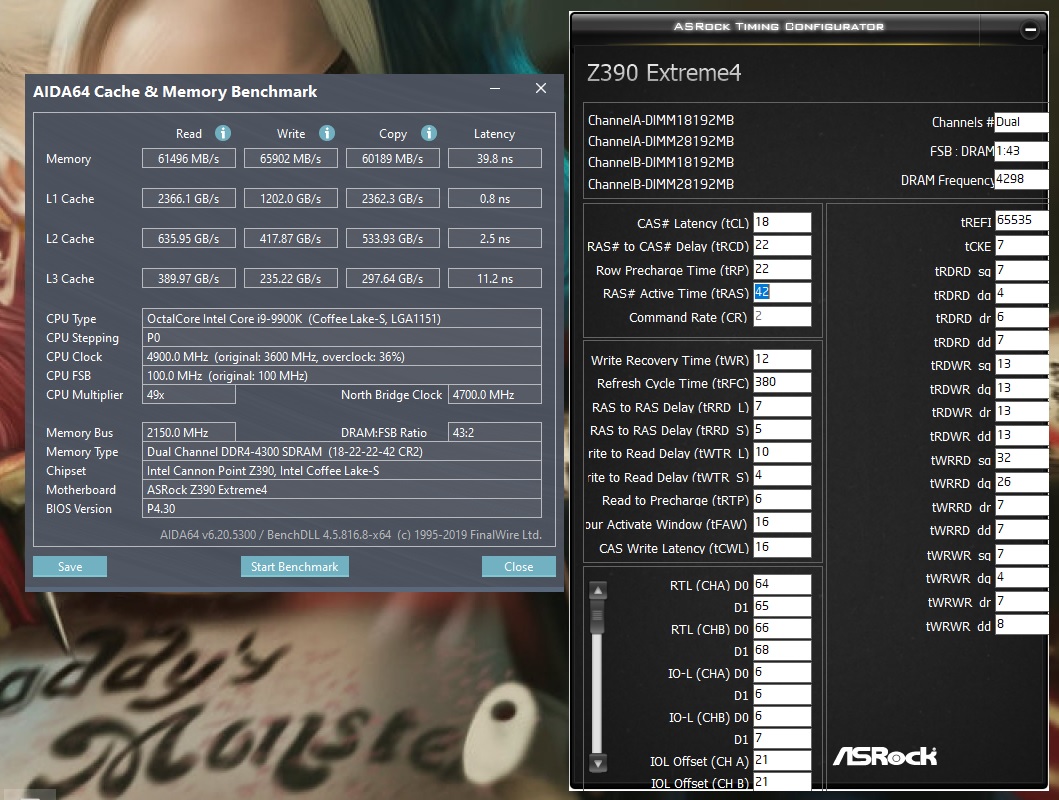1059x800 pixels.
Task: Click the tRRD_S field showing 5
Action: [x=782, y=429]
